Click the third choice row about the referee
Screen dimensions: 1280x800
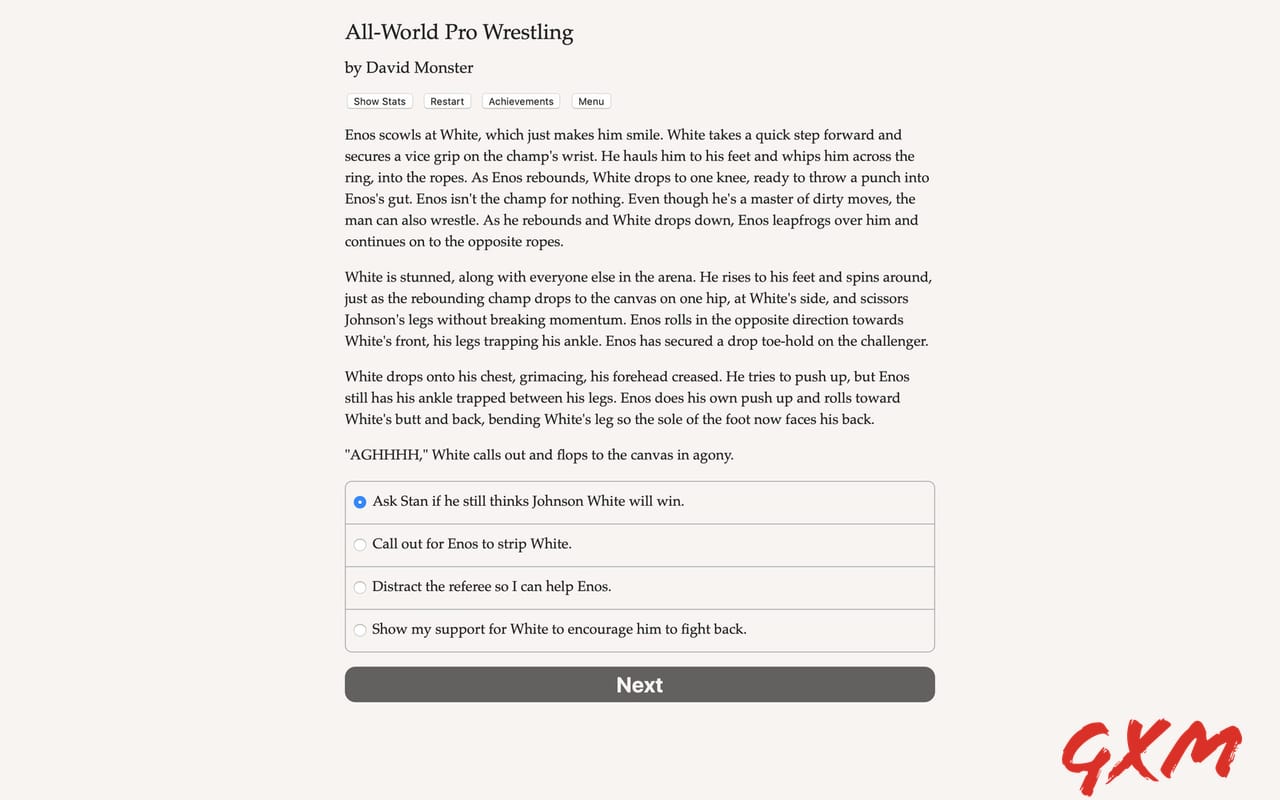point(639,587)
